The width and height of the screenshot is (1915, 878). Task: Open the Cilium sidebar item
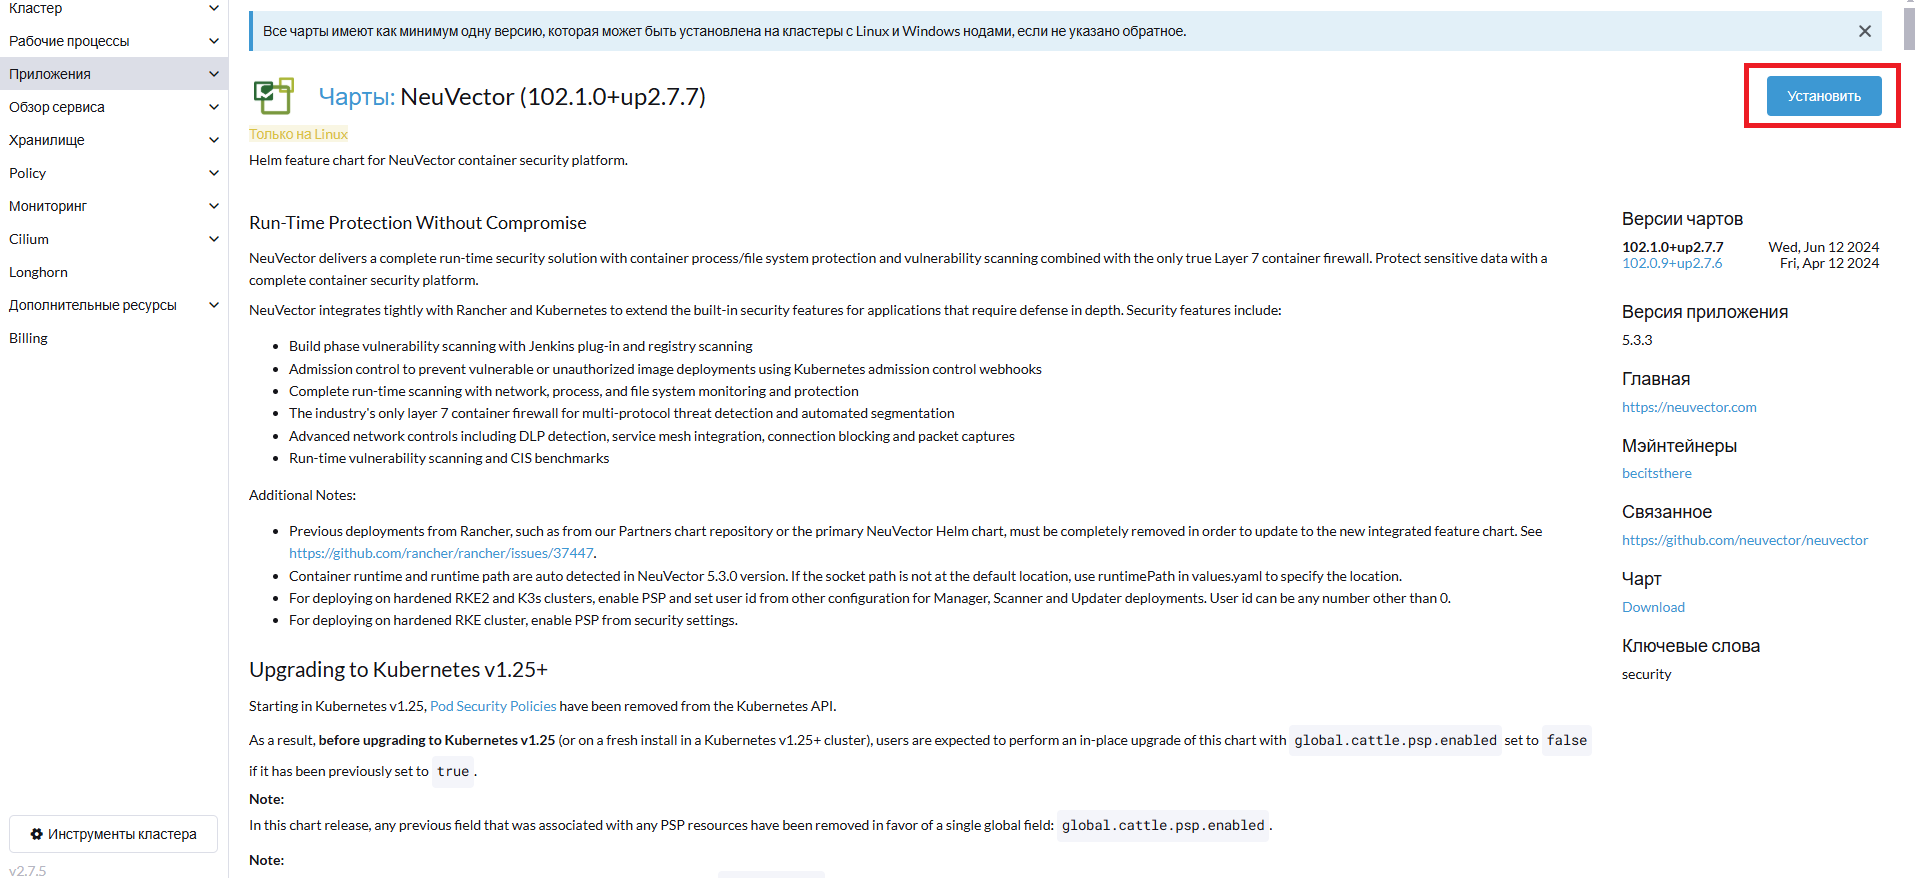[29, 239]
